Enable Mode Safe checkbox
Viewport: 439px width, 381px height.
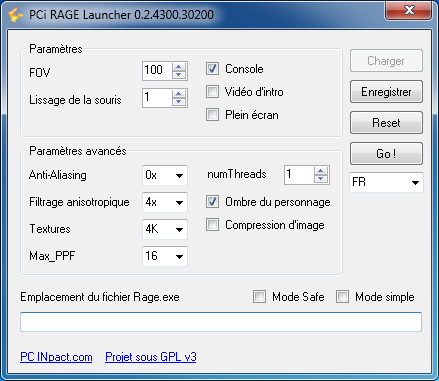[x=259, y=296]
